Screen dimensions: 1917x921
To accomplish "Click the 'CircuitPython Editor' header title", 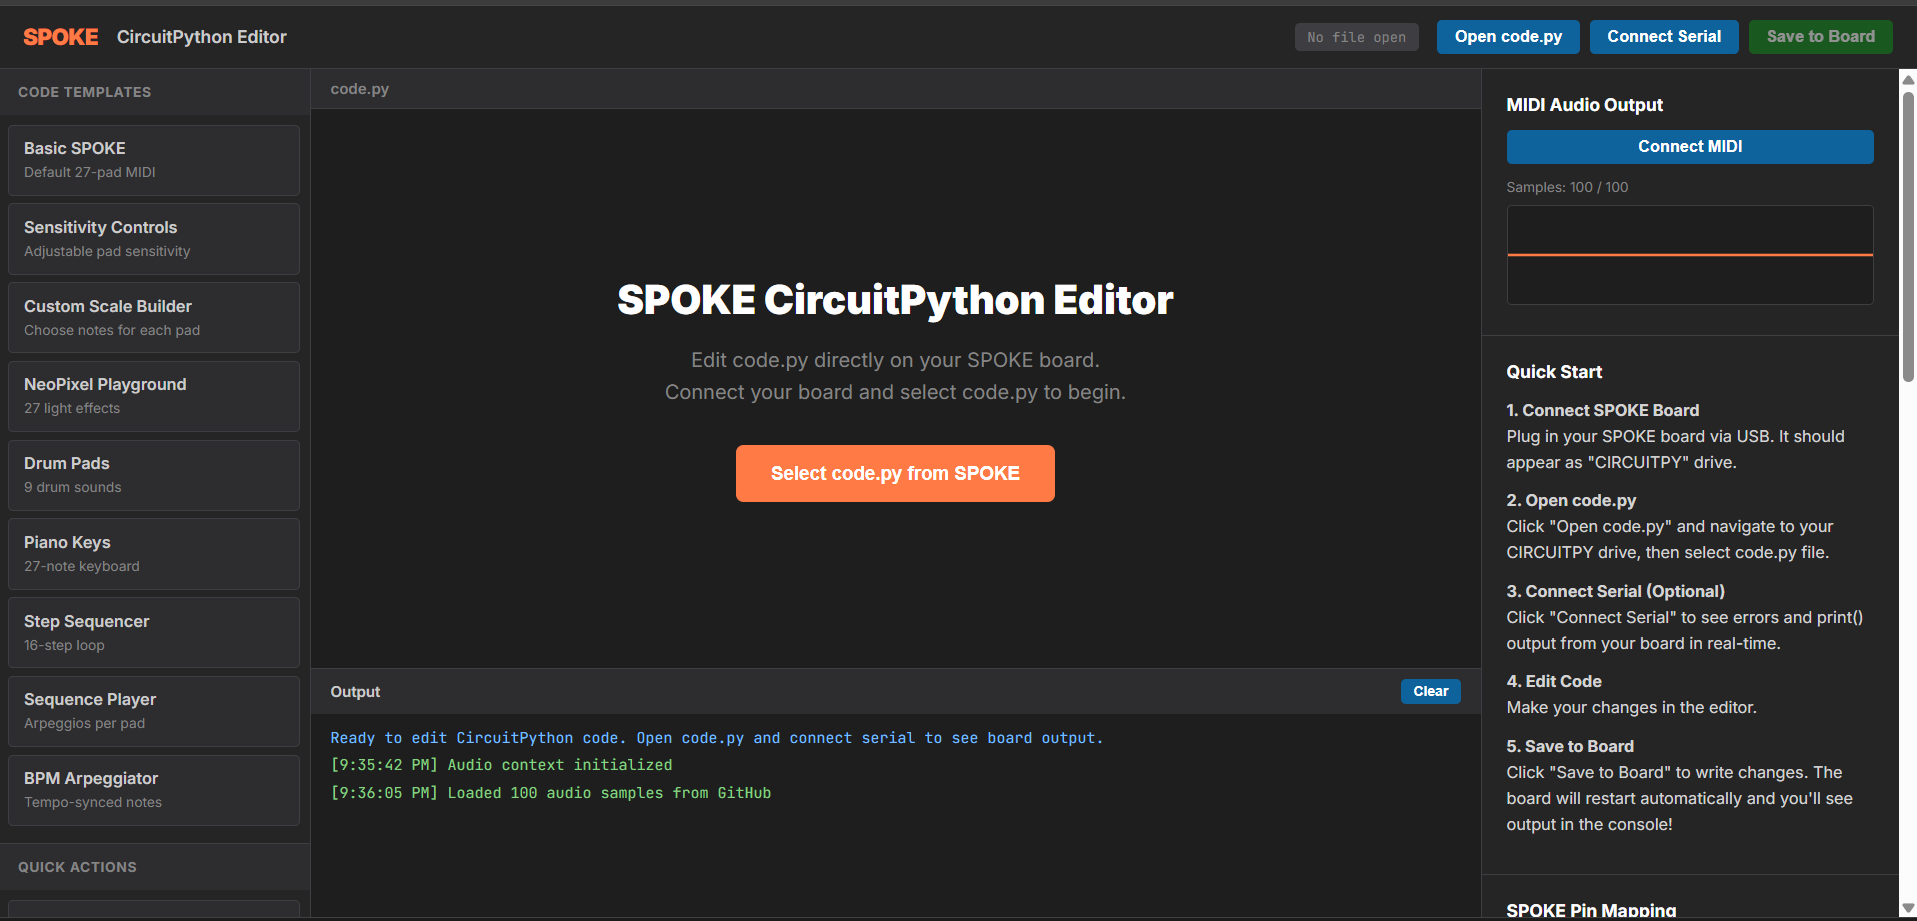I will tap(202, 37).
